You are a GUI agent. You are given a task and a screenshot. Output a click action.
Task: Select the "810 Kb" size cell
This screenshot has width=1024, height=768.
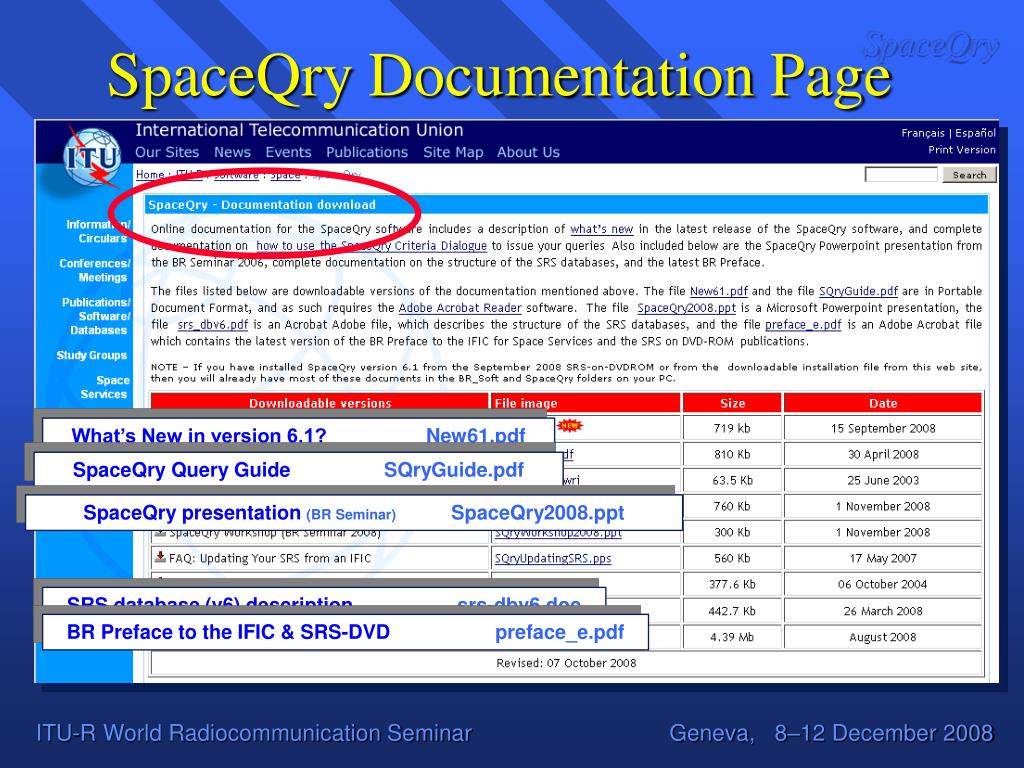pos(732,455)
